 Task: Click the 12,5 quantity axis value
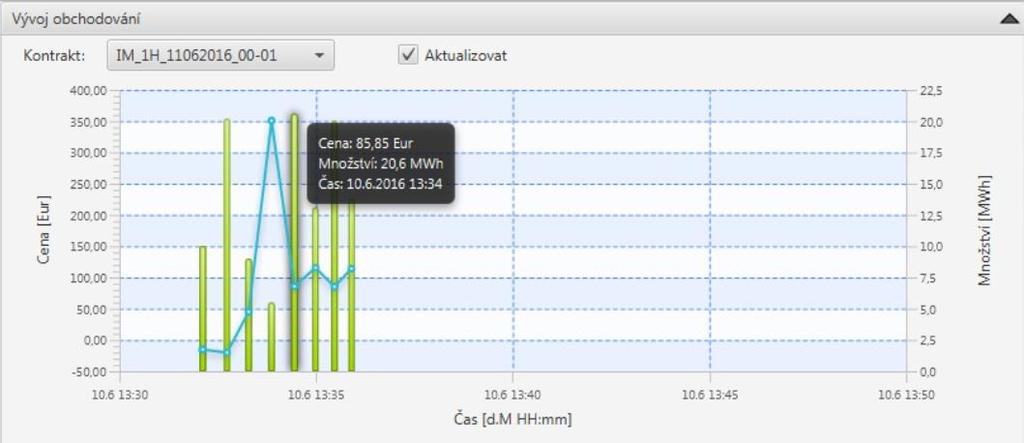pyautogui.click(x=931, y=216)
